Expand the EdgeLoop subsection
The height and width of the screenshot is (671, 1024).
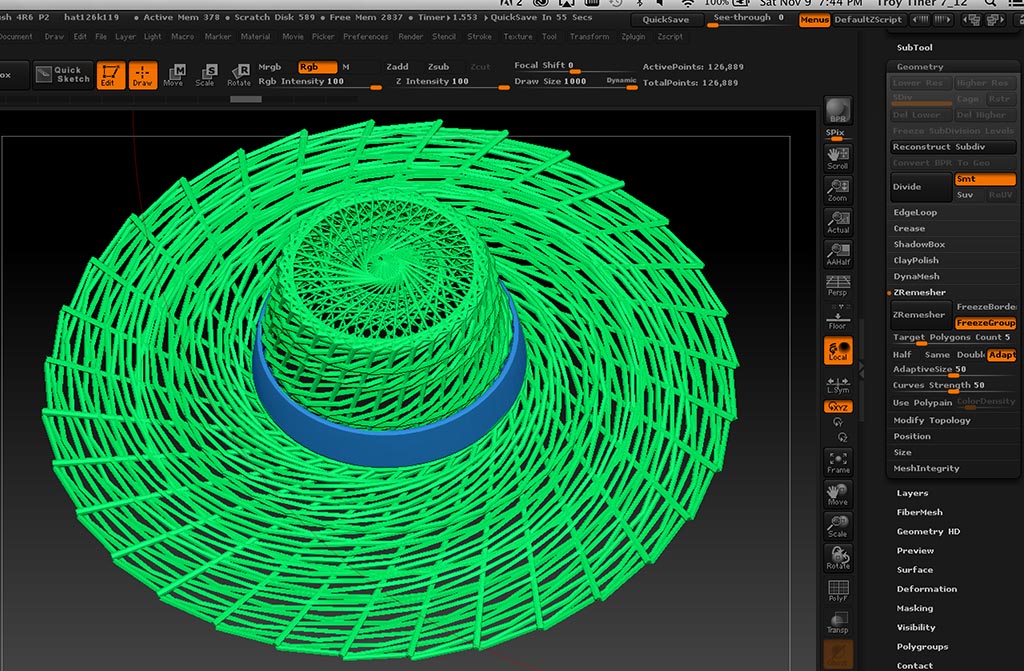[x=915, y=212]
